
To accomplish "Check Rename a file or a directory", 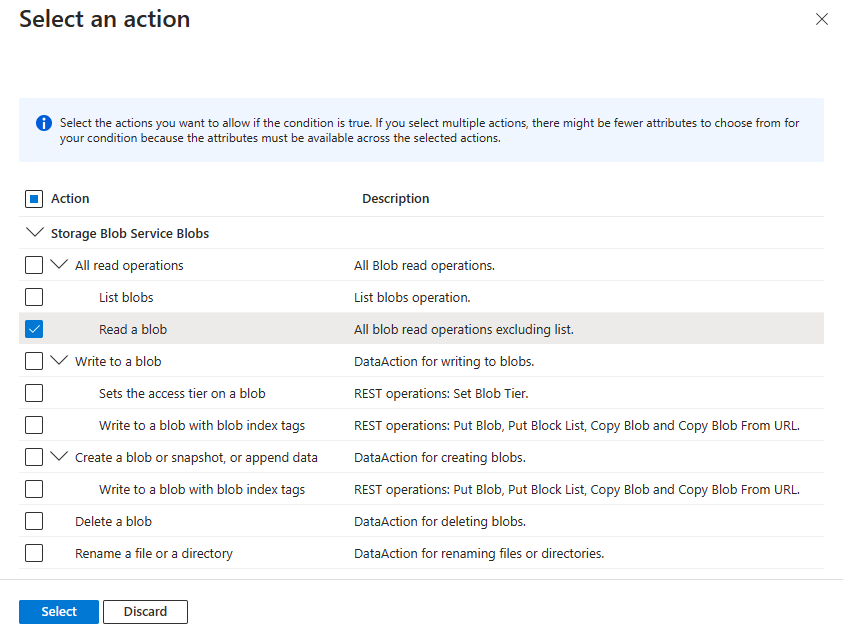I will tap(34, 552).
